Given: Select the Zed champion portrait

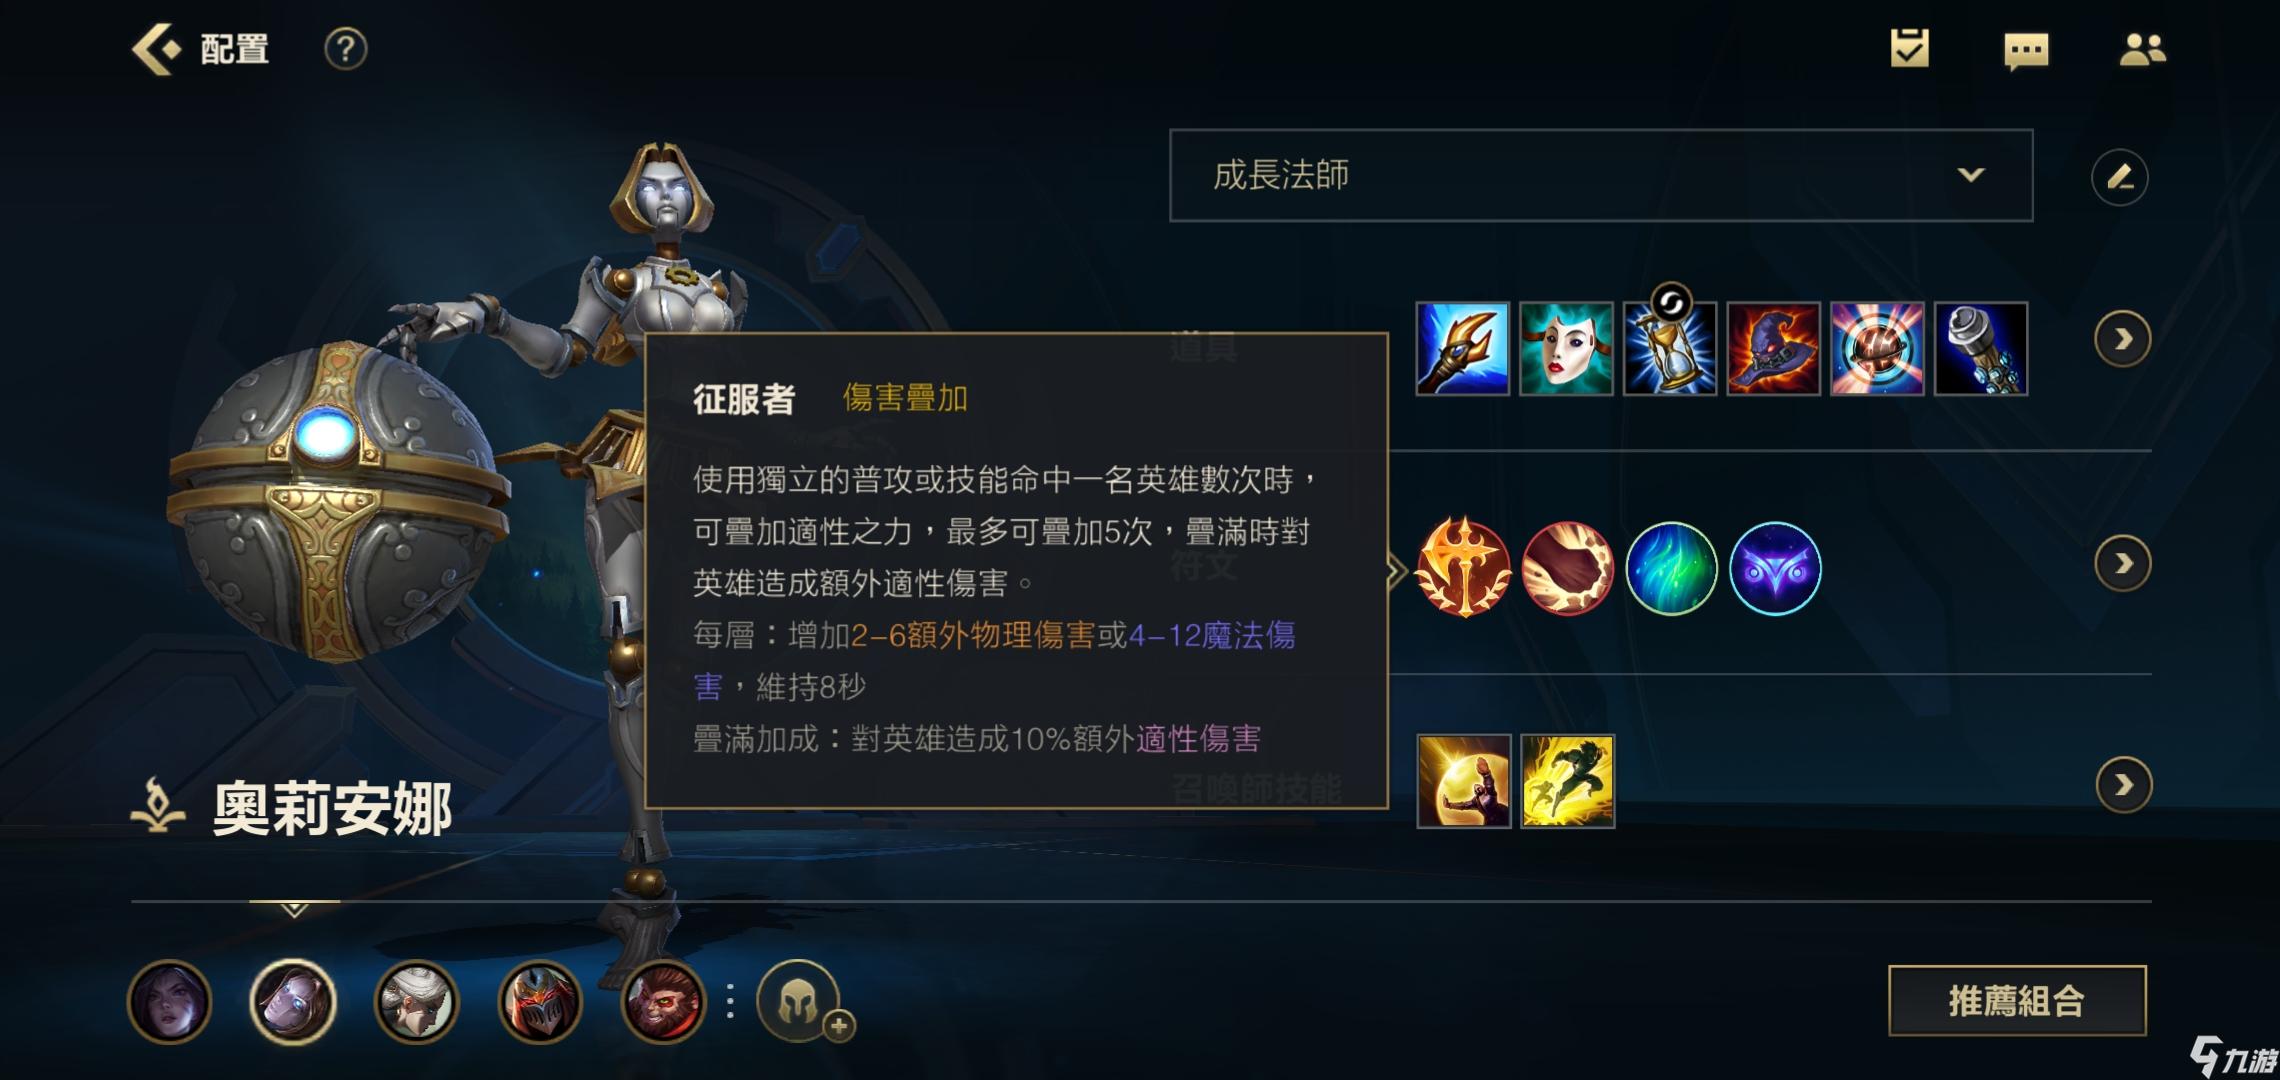Looking at the screenshot, I should [540, 1001].
